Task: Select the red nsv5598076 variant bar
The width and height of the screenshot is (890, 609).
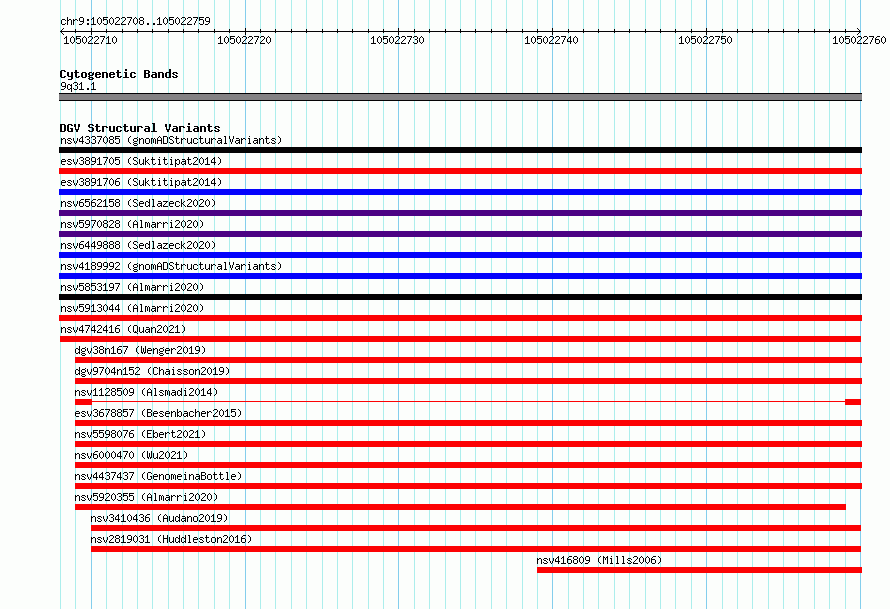Action: pos(468,444)
